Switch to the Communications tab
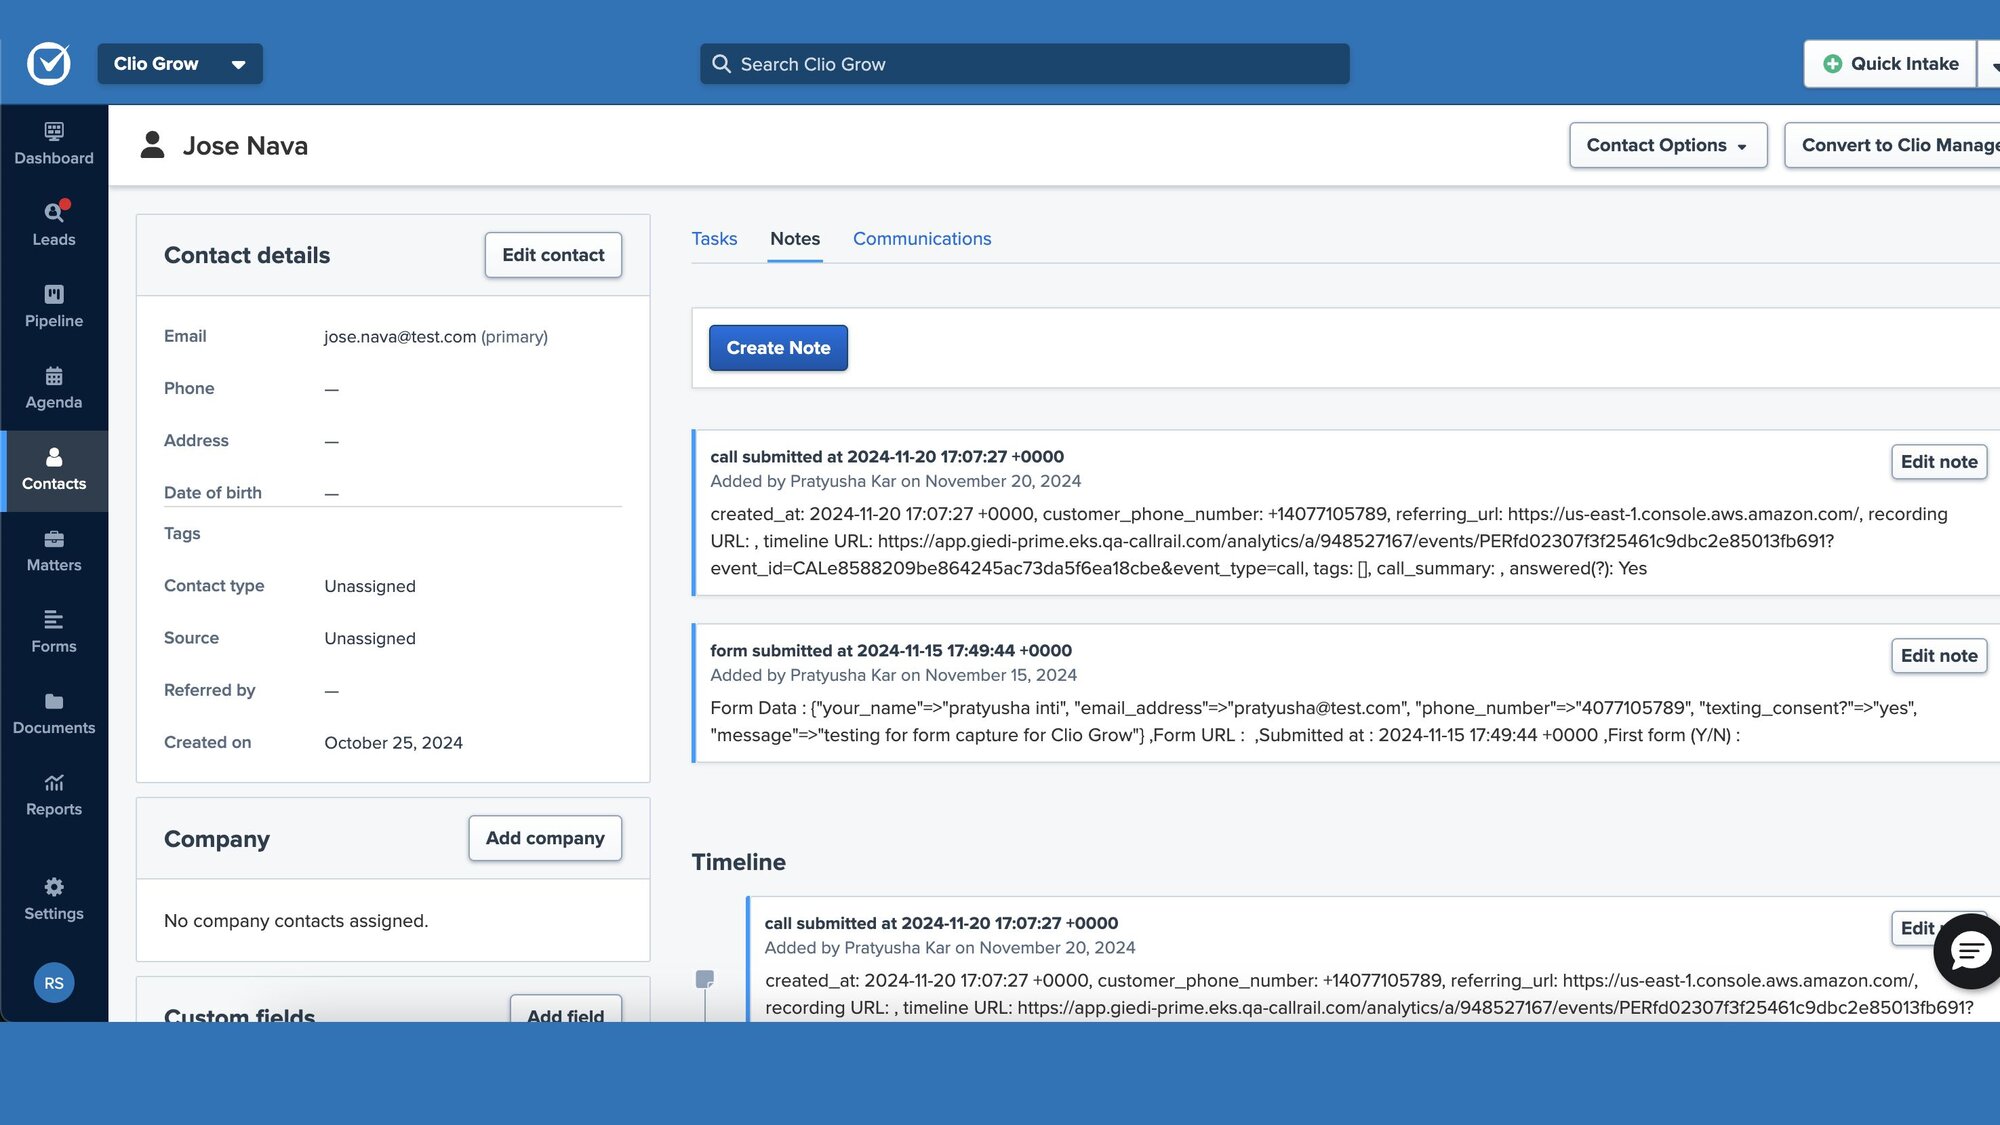 922,239
